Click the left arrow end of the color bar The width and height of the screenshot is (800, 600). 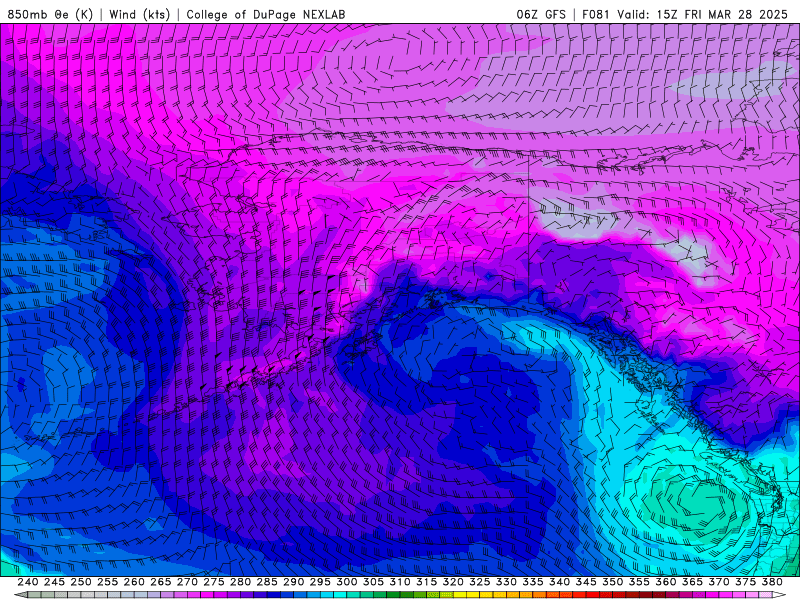coord(20,595)
